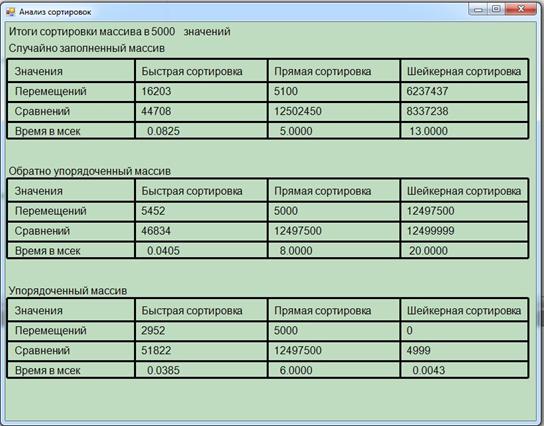This screenshot has height=426, width=544.
Task: Click the application icon in the title bar
Action: pos(11,11)
